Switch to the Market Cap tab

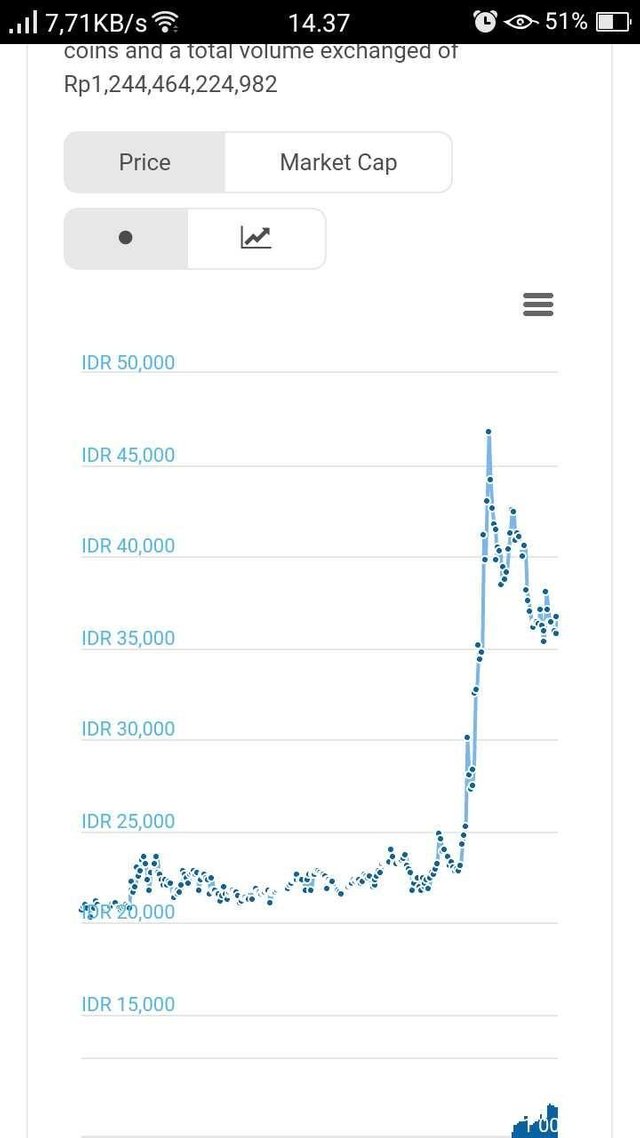click(x=338, y=163)
